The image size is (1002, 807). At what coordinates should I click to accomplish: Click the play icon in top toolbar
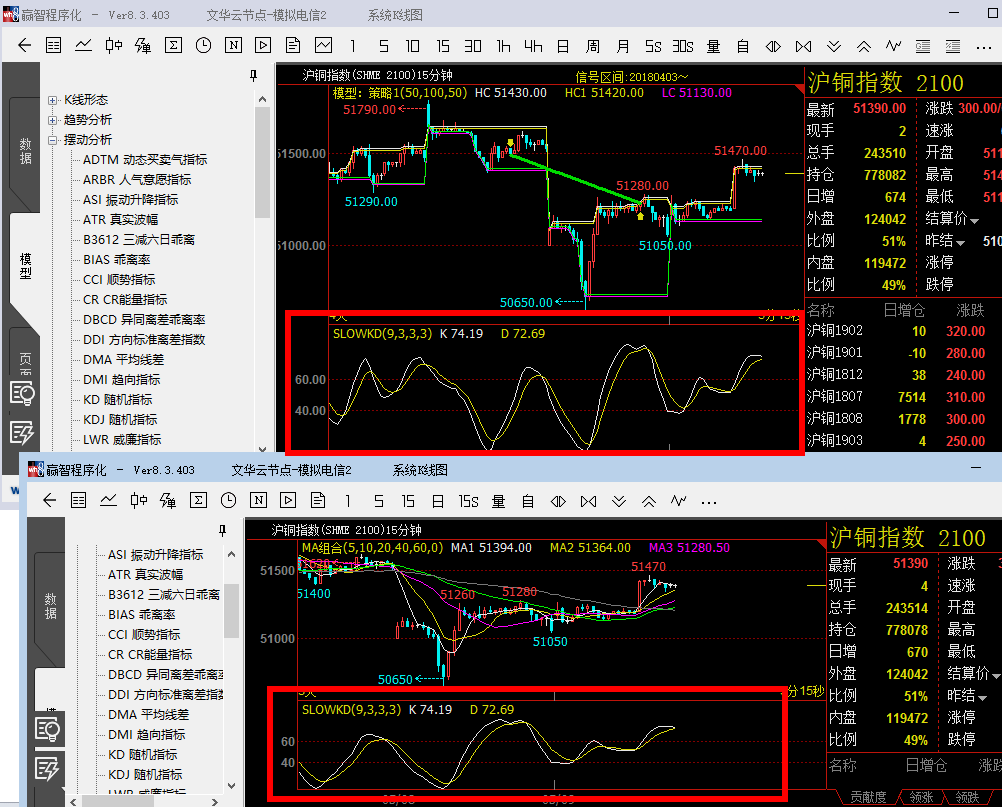tap(263, 45)
